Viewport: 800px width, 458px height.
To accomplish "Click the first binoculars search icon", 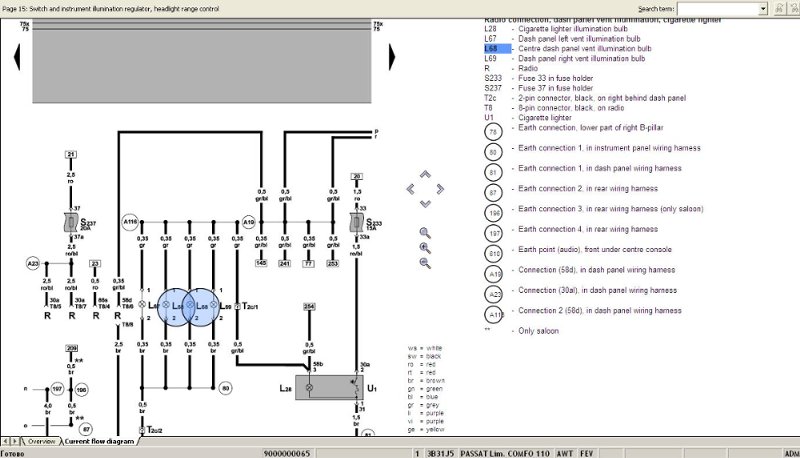I will 779,9.
